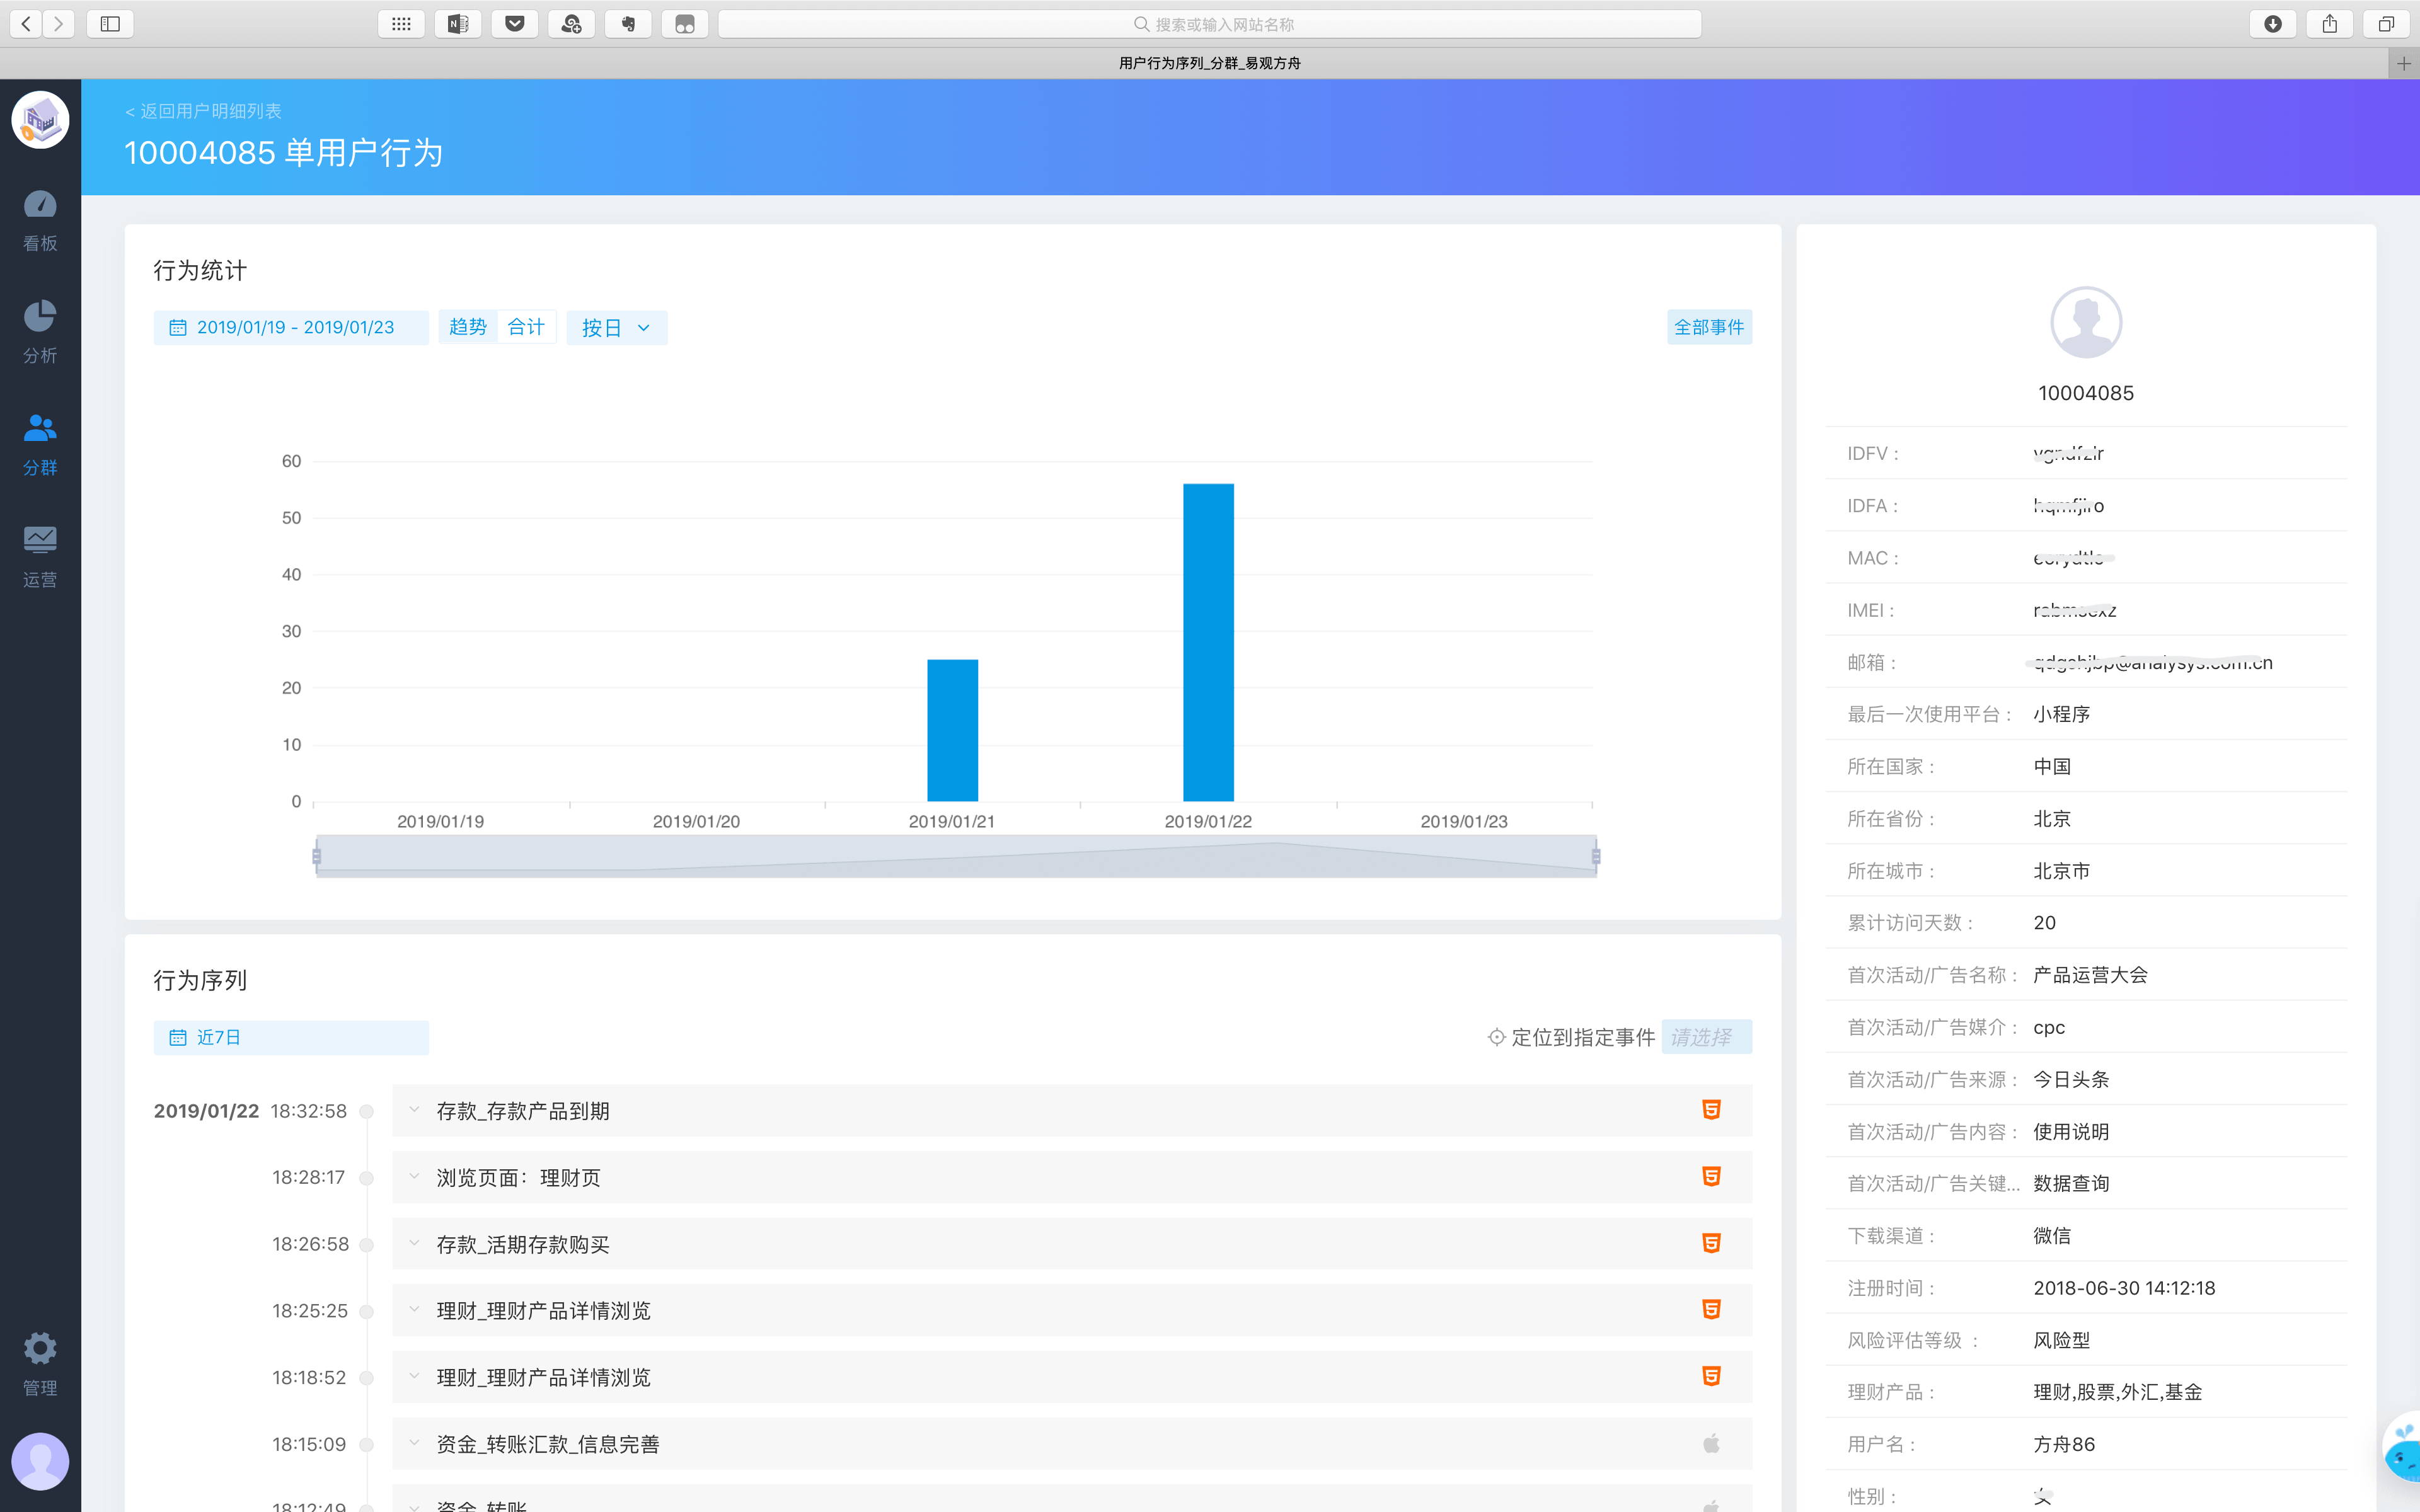The width and height of the screenshot is (2420, 1512).
Task: Grab the left handle of chart range slider
Action: point(316,856)
